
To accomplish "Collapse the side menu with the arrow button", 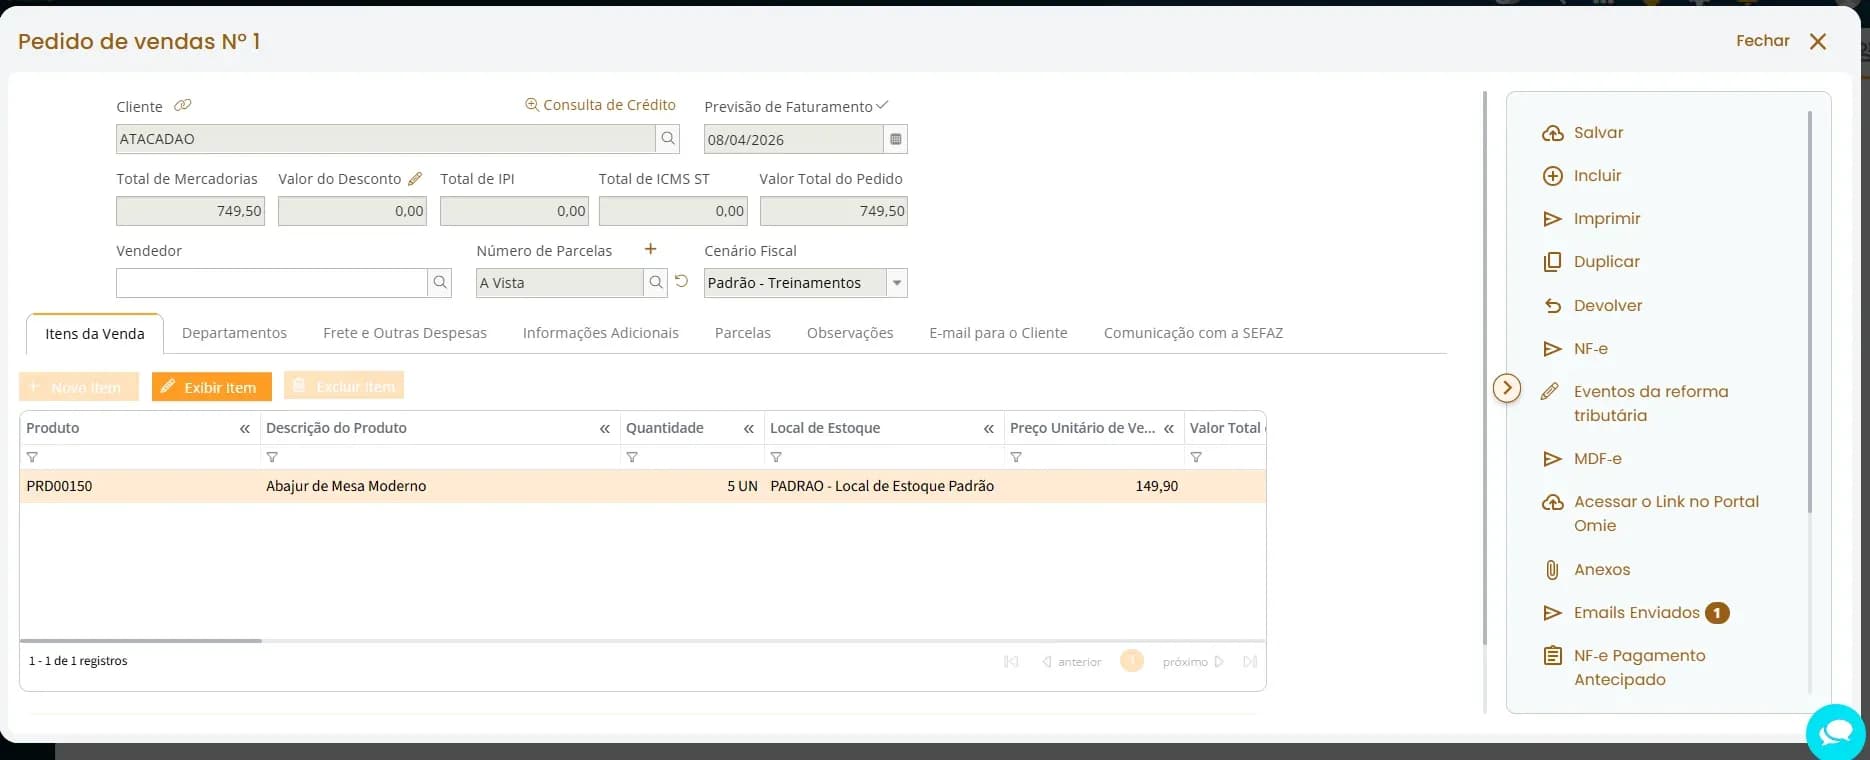I will tap(1507, 388).
